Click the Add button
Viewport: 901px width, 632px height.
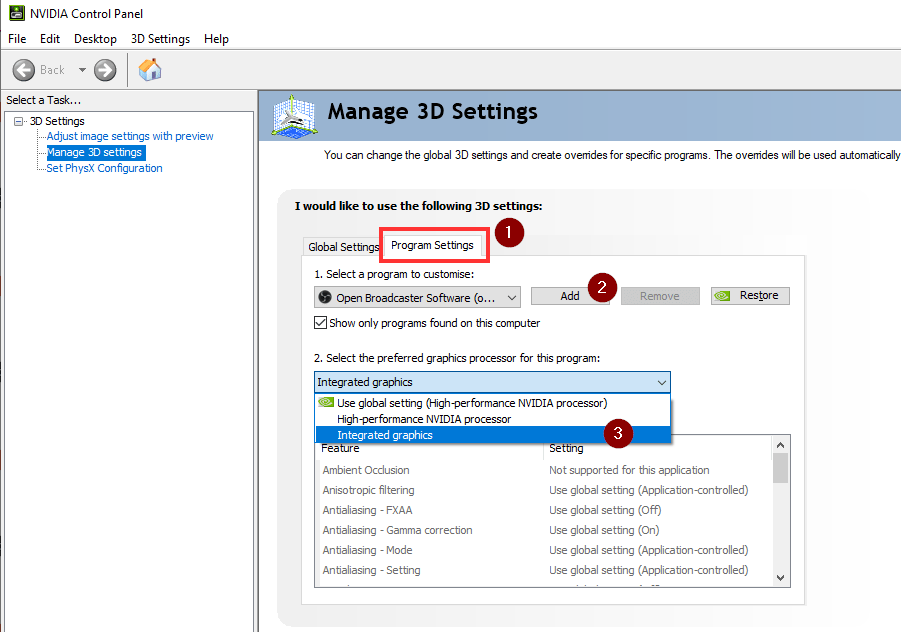coord(570,296)
